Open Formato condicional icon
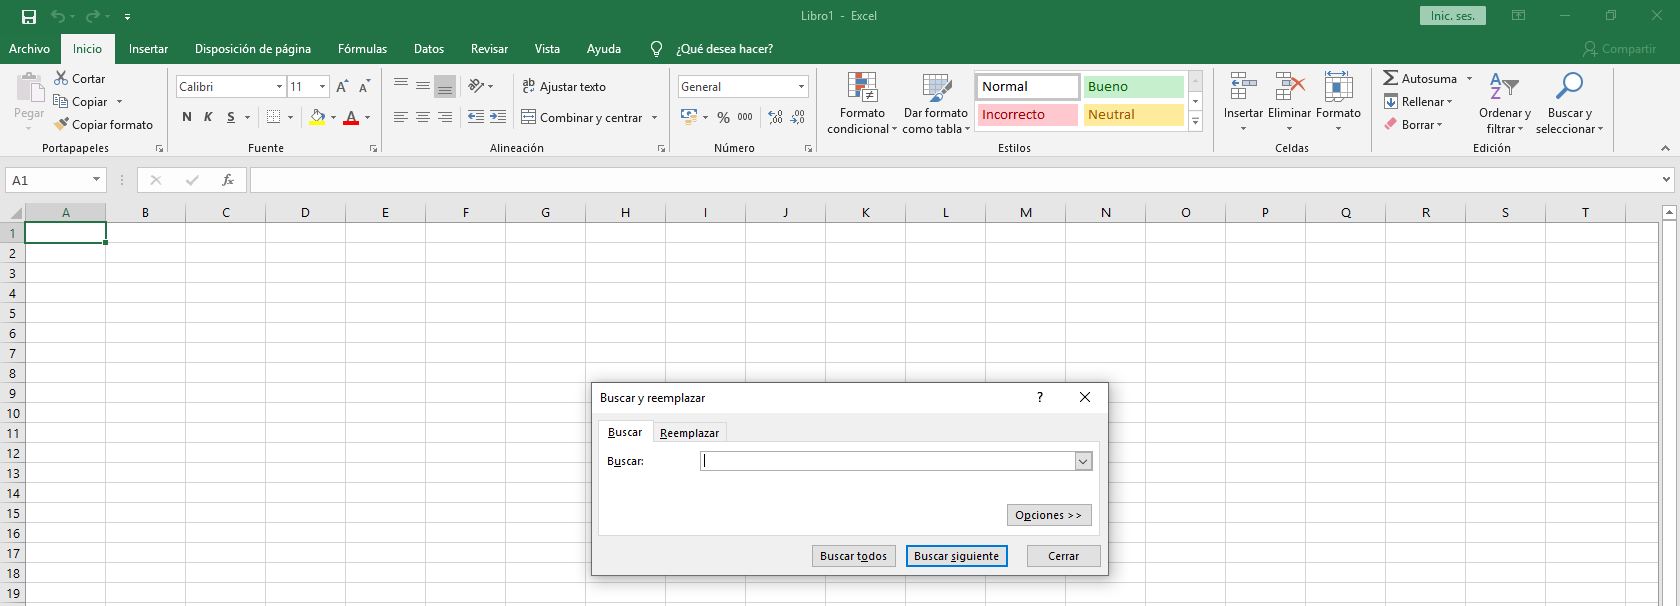The width and height of the screenshot is (1680, 606). click(x=861, y=88)
